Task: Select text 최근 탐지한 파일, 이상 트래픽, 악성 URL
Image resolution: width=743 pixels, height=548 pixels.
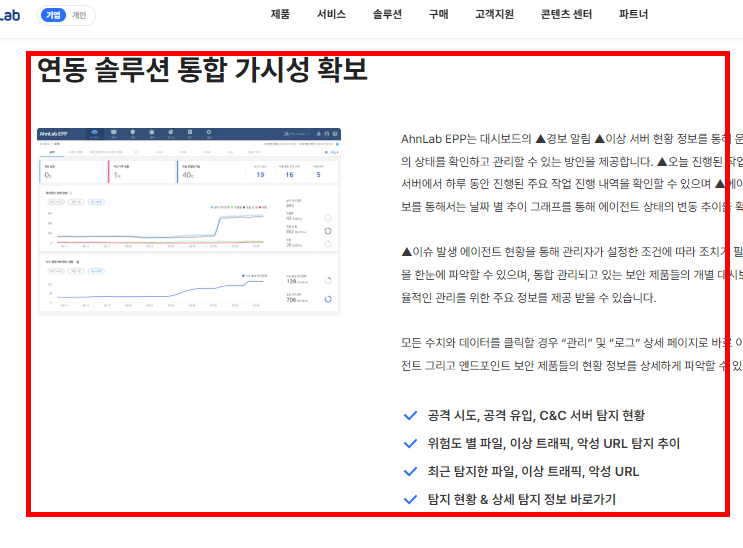Action: tap(533, 472)
